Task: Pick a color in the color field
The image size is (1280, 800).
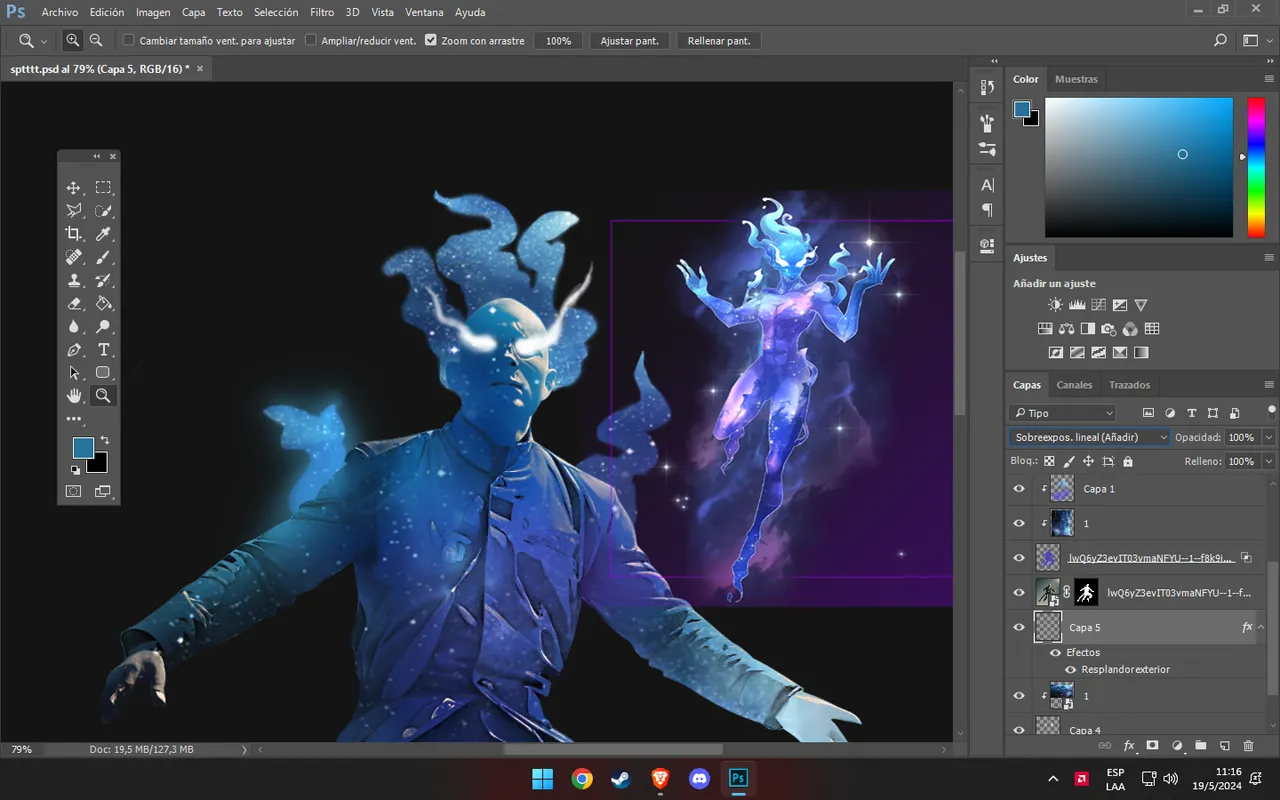Action: click(1139, 167)
